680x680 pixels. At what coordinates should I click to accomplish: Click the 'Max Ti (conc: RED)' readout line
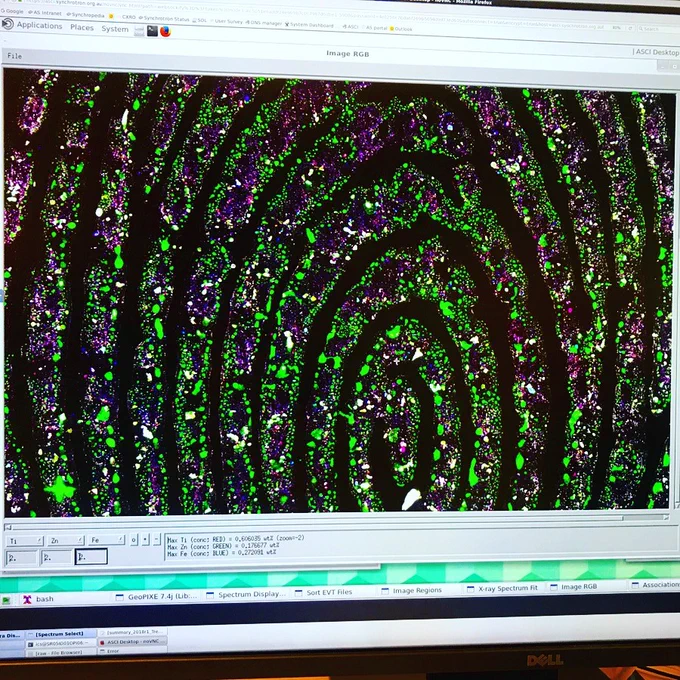pos(236,539)
